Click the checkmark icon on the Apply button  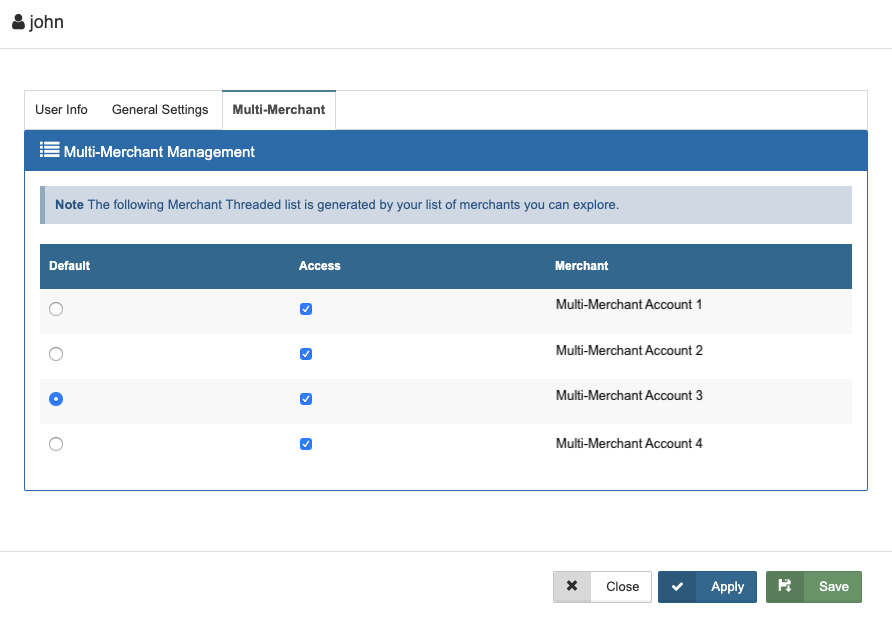(679, 587)
